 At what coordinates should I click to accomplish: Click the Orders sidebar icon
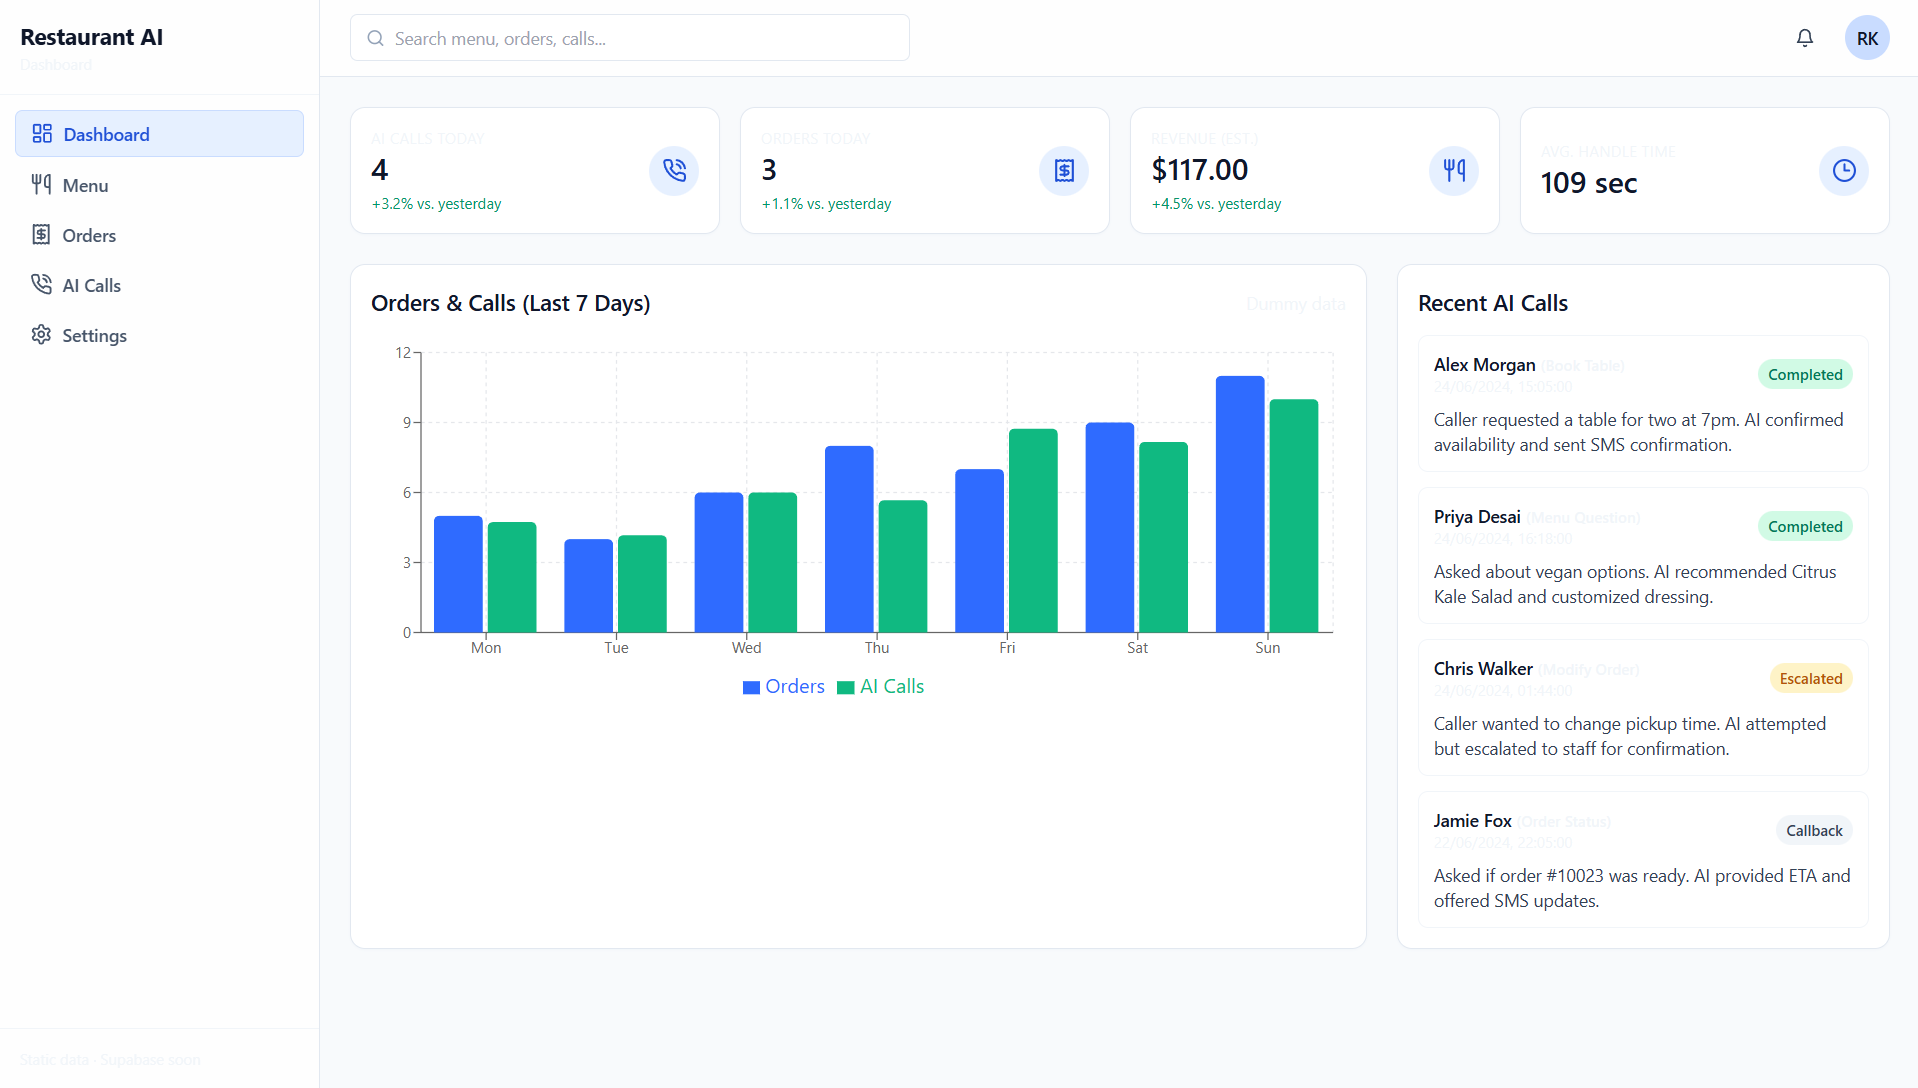click(41, 234)
